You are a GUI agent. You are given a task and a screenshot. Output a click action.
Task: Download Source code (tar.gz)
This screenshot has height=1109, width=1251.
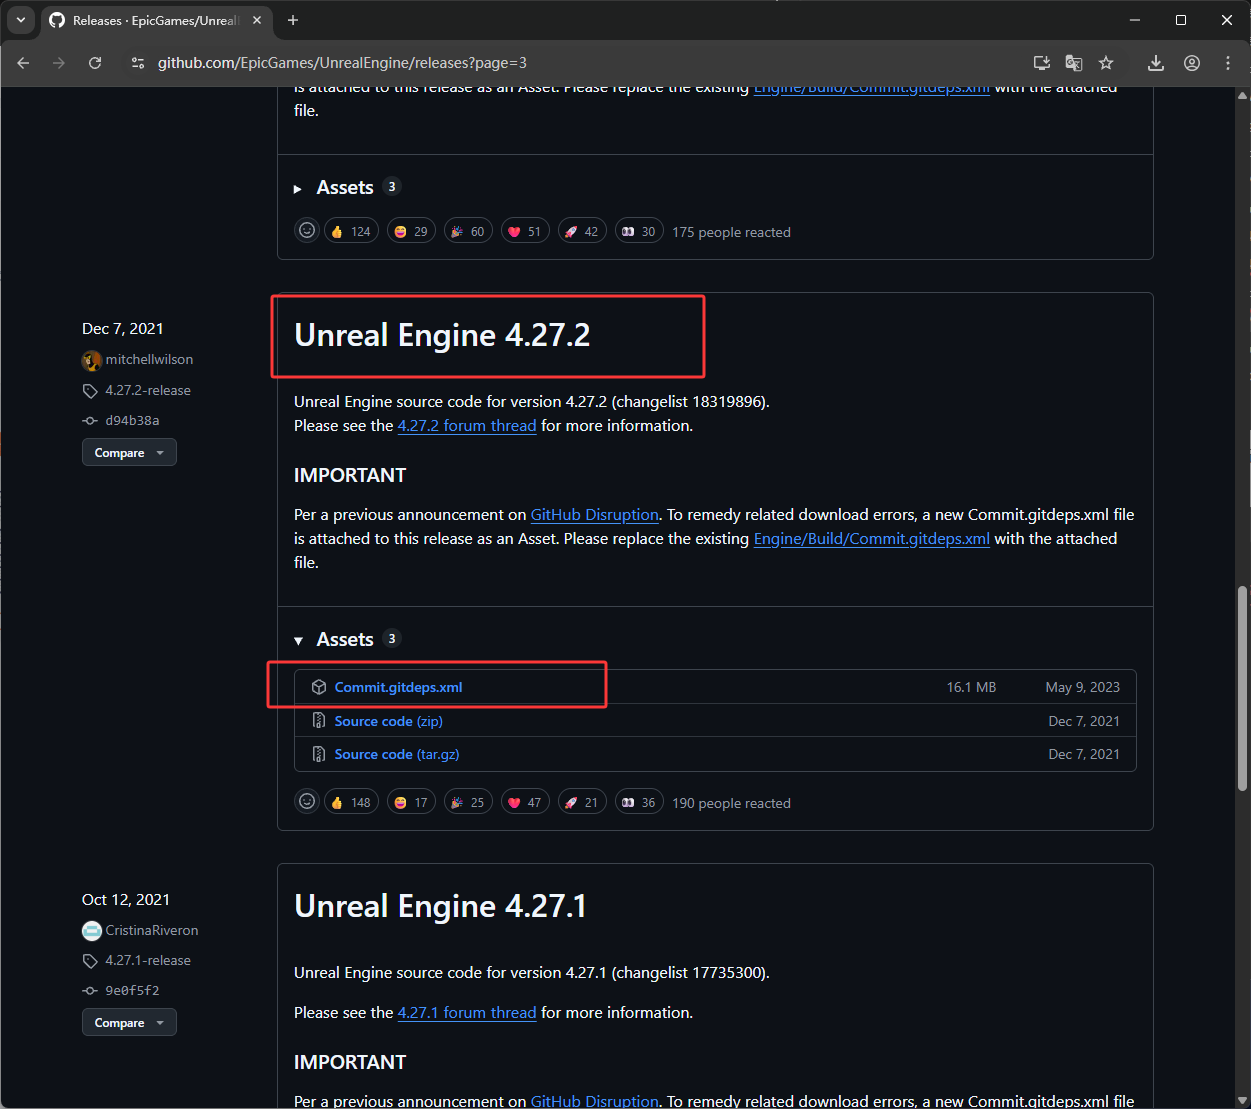pos(397,754)
